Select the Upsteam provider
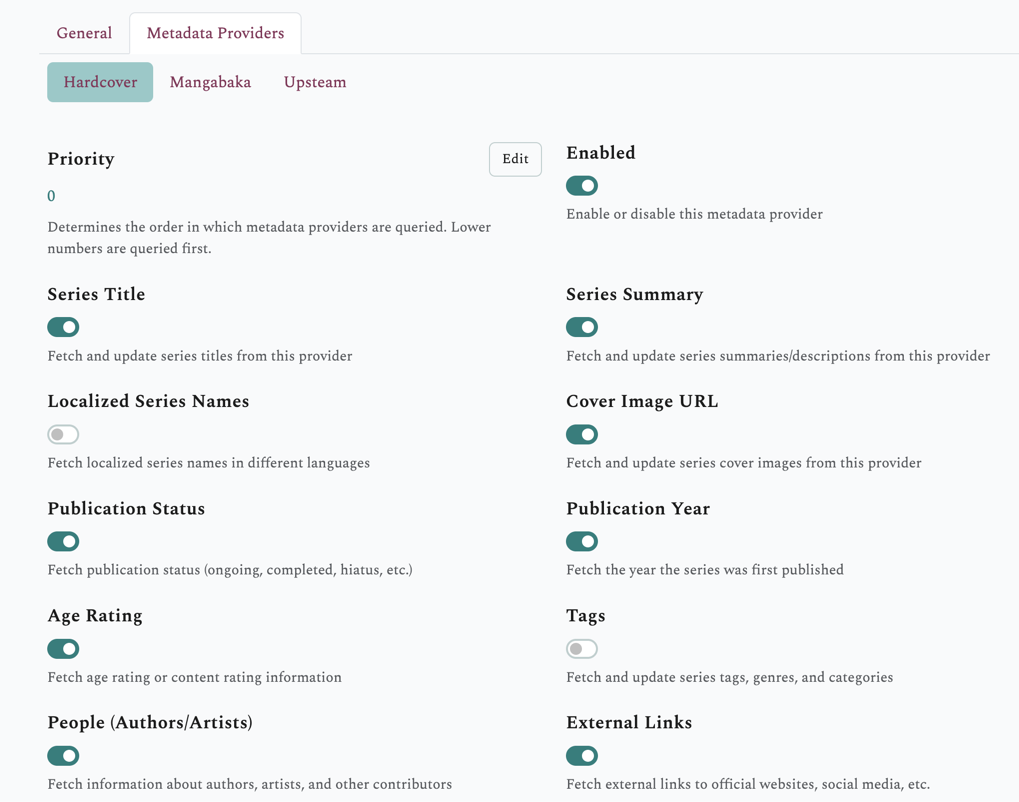The width and height of the screenshot is (1019, 802). (315, 82)
